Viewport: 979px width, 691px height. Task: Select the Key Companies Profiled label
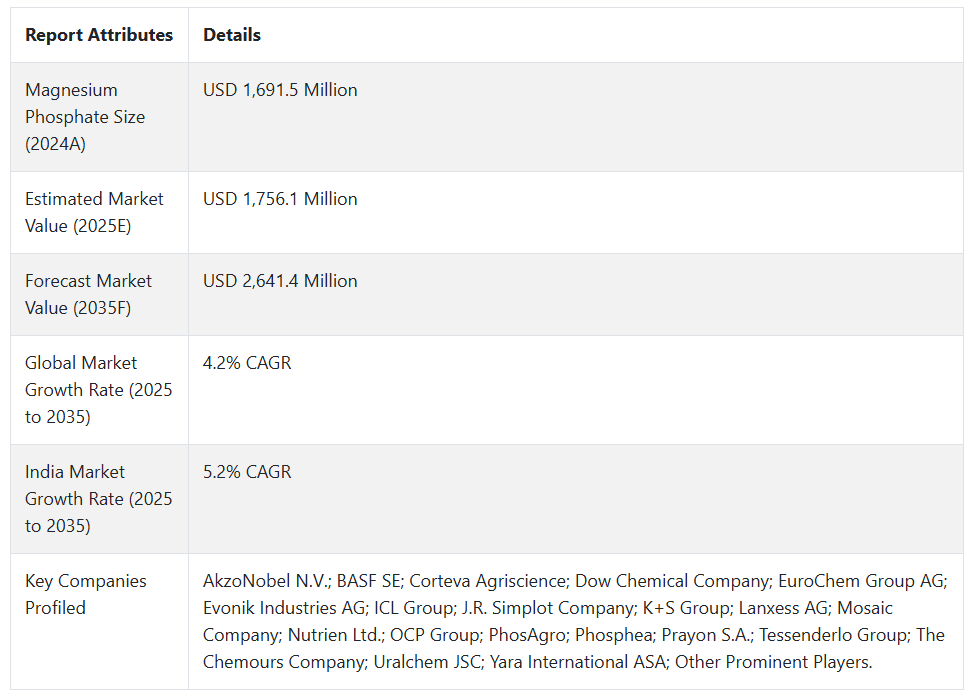point(86,594)
